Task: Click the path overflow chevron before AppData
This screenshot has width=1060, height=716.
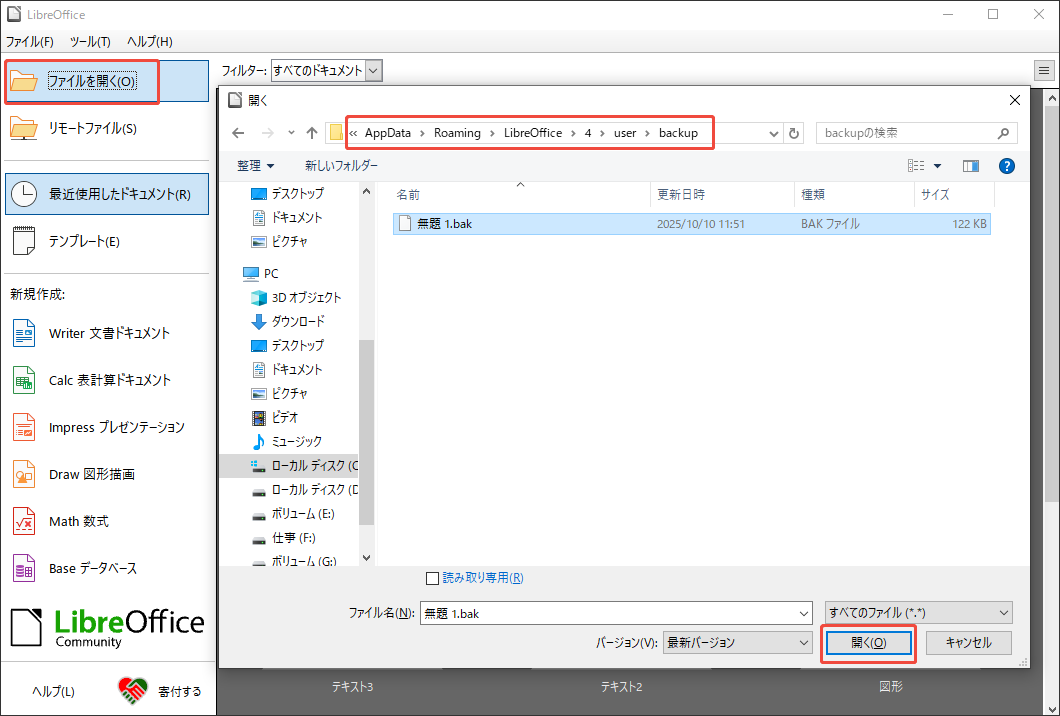Action: 354,133
